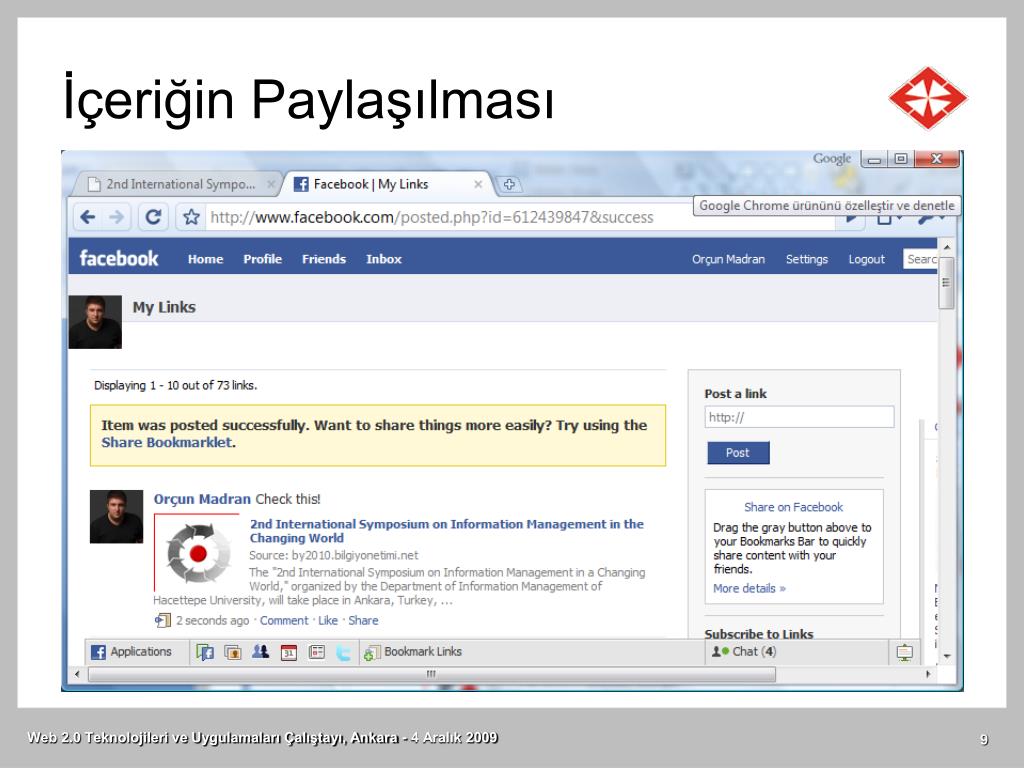This screenshot has width=1024, height=768.
Task: Click Orçun Madran in top bar
Action: 728,259
